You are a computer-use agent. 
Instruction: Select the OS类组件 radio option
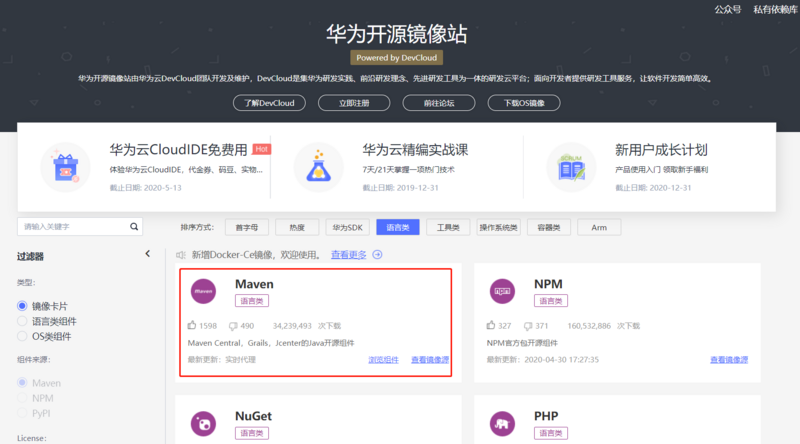(x=22, y=336)
